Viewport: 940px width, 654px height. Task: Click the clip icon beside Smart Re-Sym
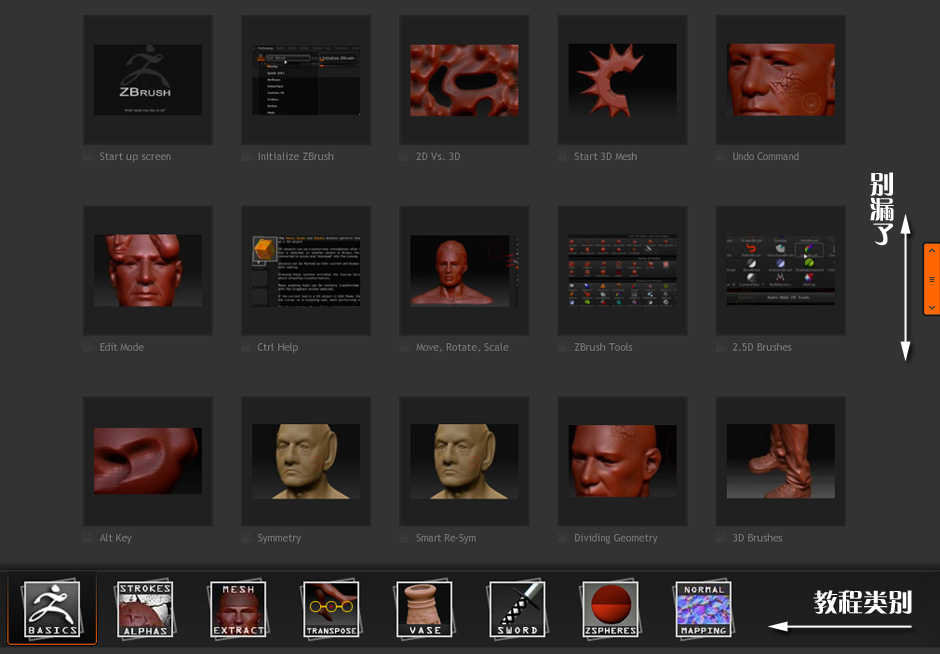[405, 538]
